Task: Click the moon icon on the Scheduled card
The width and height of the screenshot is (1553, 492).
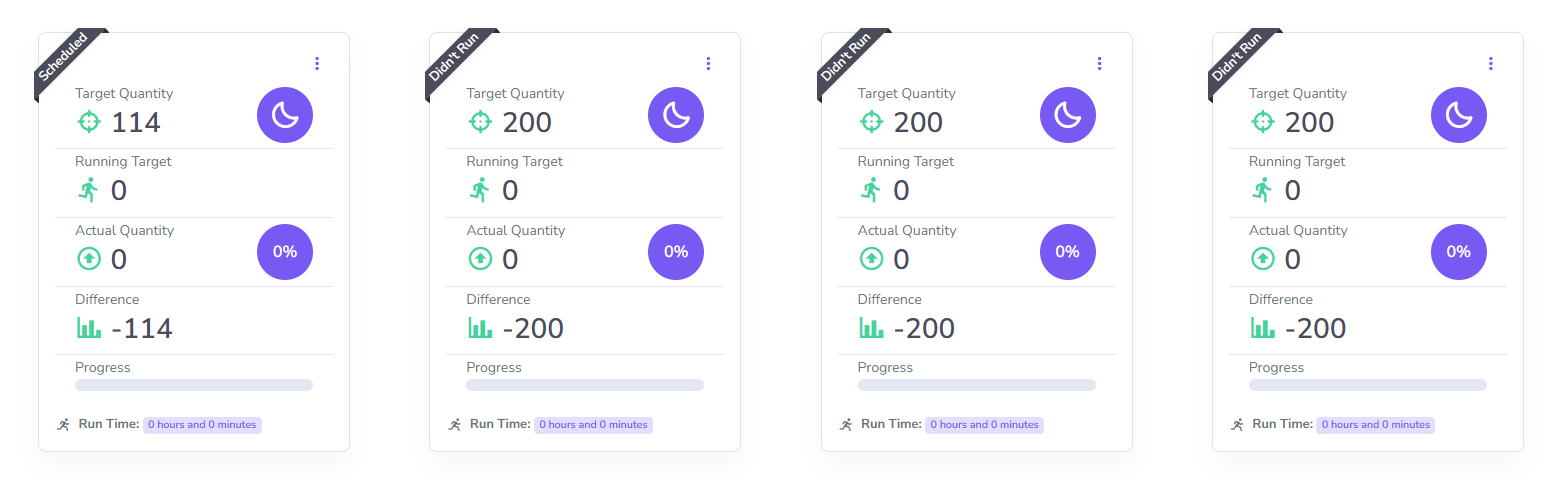Action: (285, 115)
